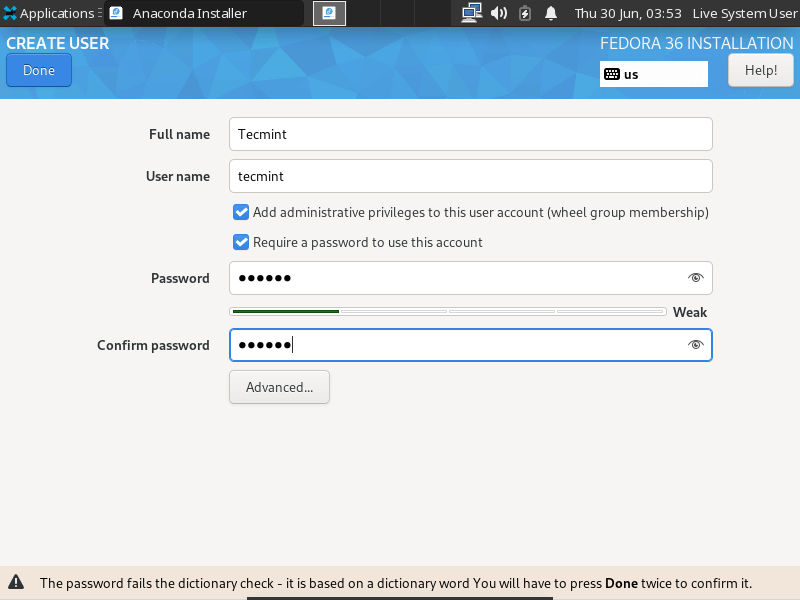Show password using eye icon in Password field

click(695, 278)
